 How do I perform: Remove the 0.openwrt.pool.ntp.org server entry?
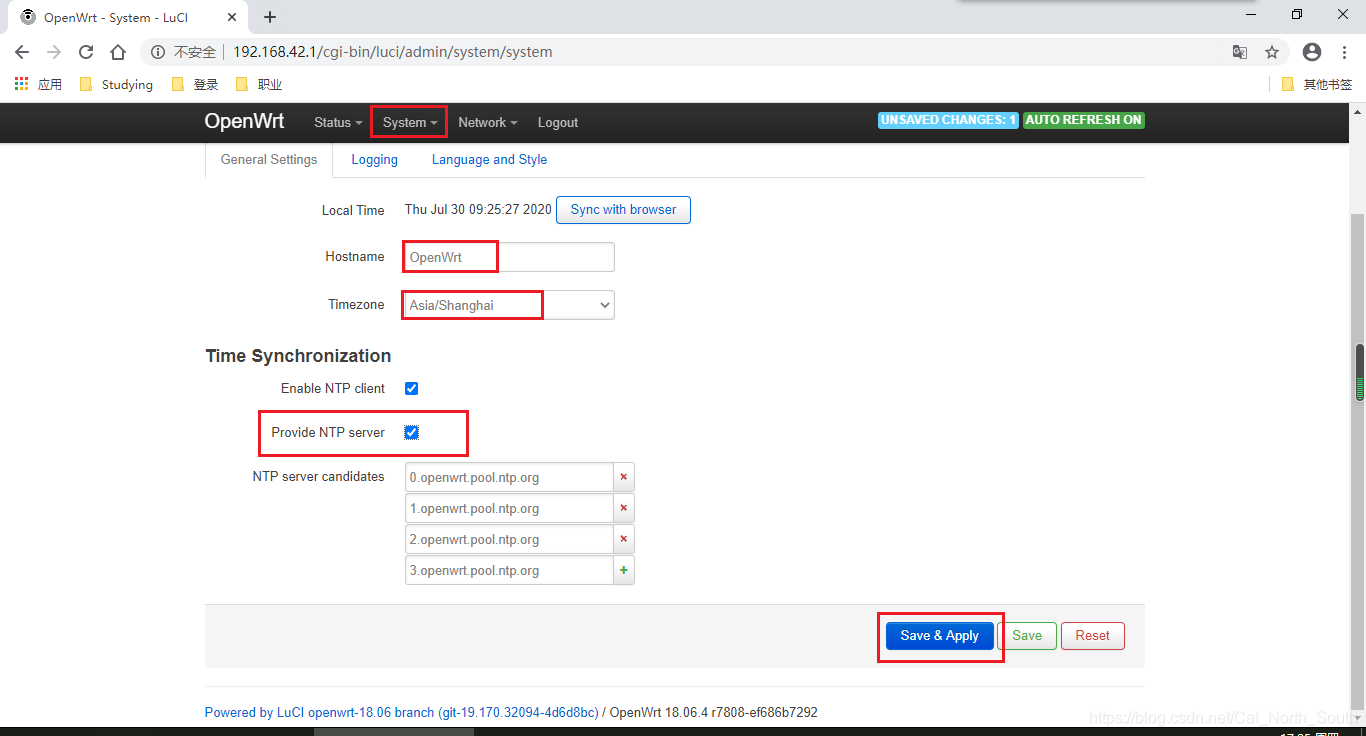tap(624, 478)
